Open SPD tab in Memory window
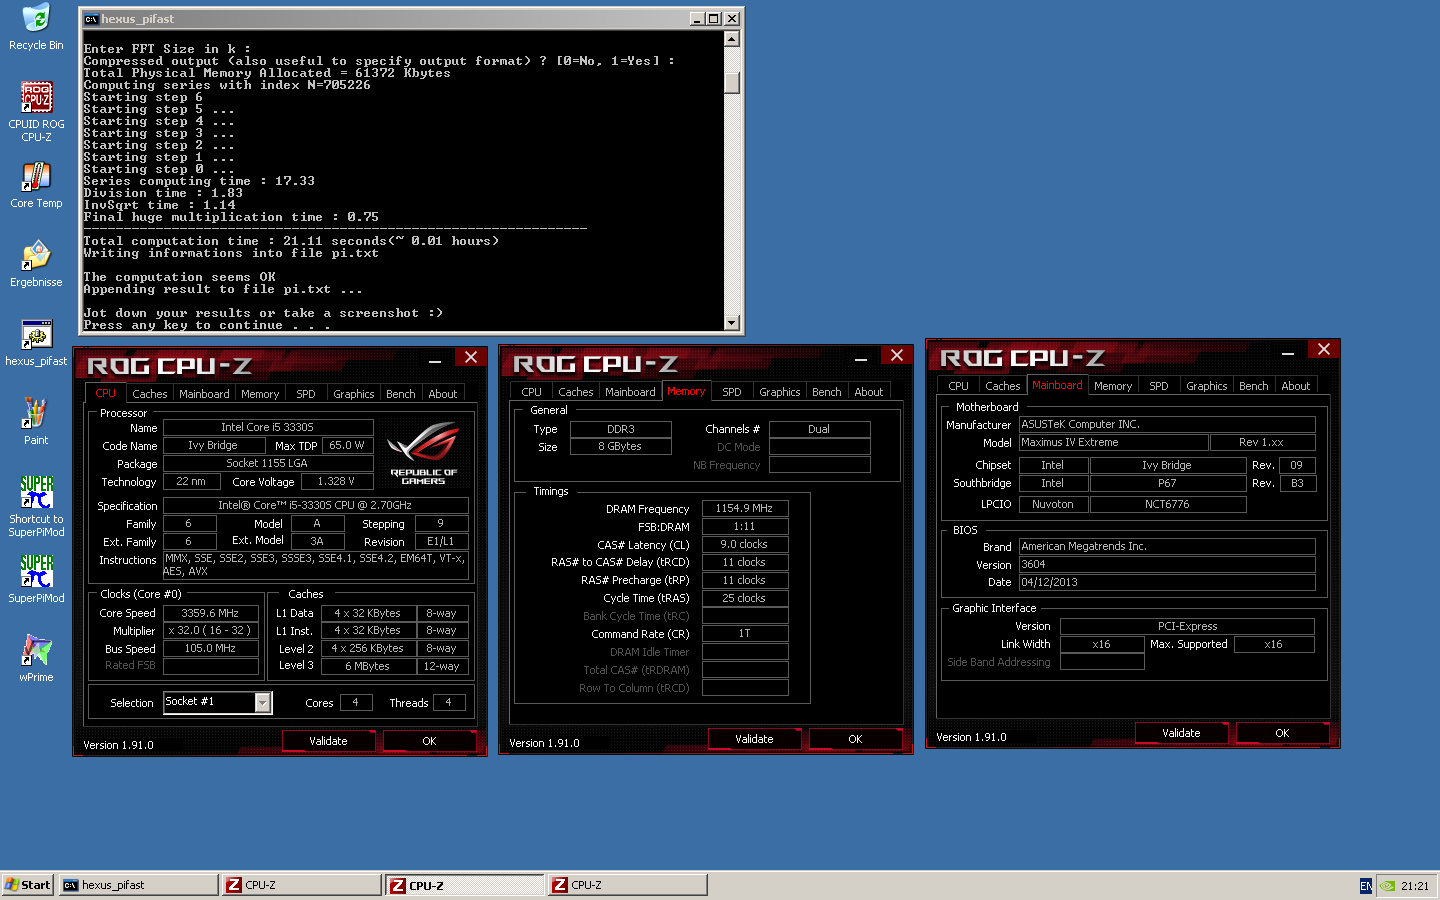The width and height of the screenshot is (1440, 900). coord(732,392)
